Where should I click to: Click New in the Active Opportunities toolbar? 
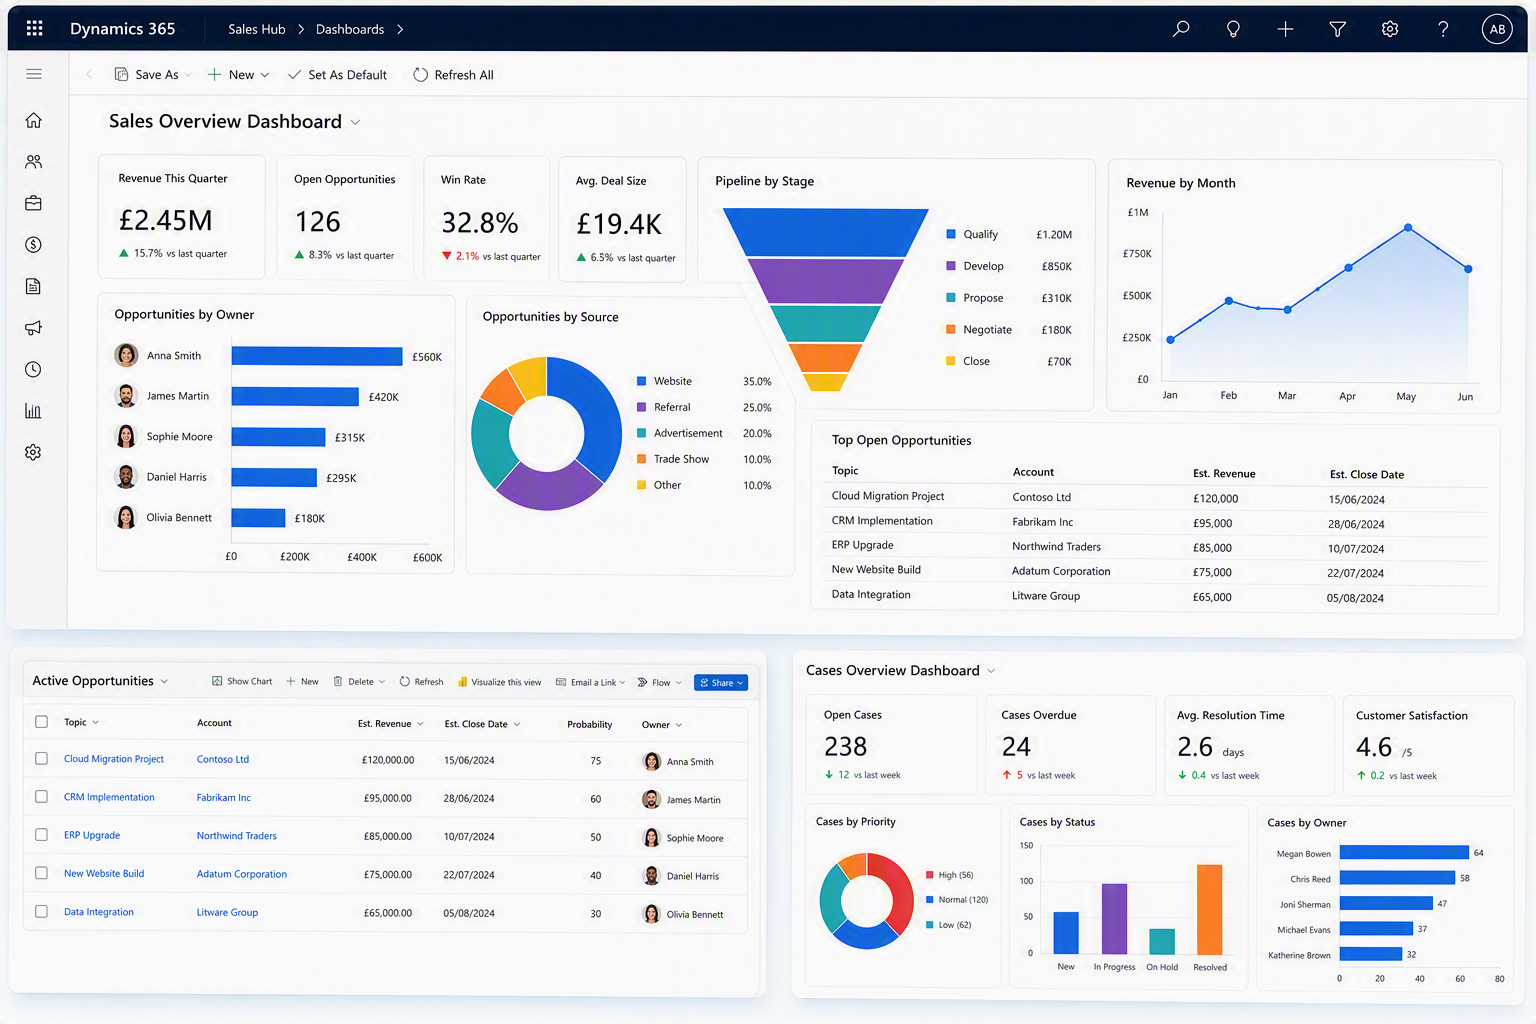tap(302, 681)
